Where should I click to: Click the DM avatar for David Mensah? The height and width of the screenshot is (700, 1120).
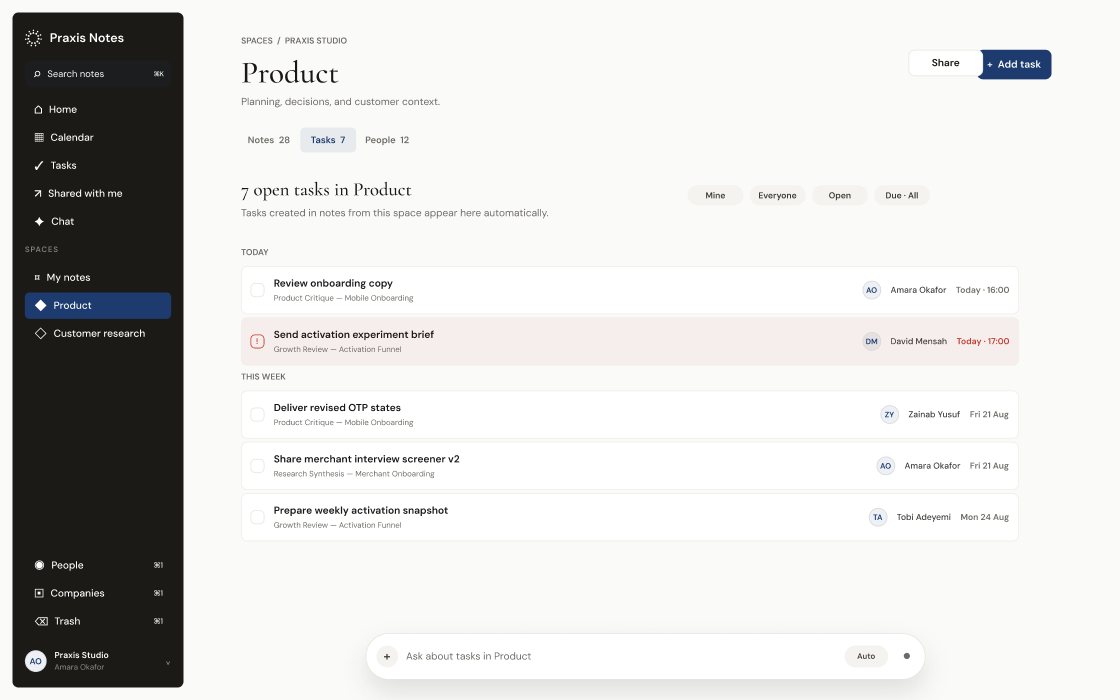tap(871, 341)
